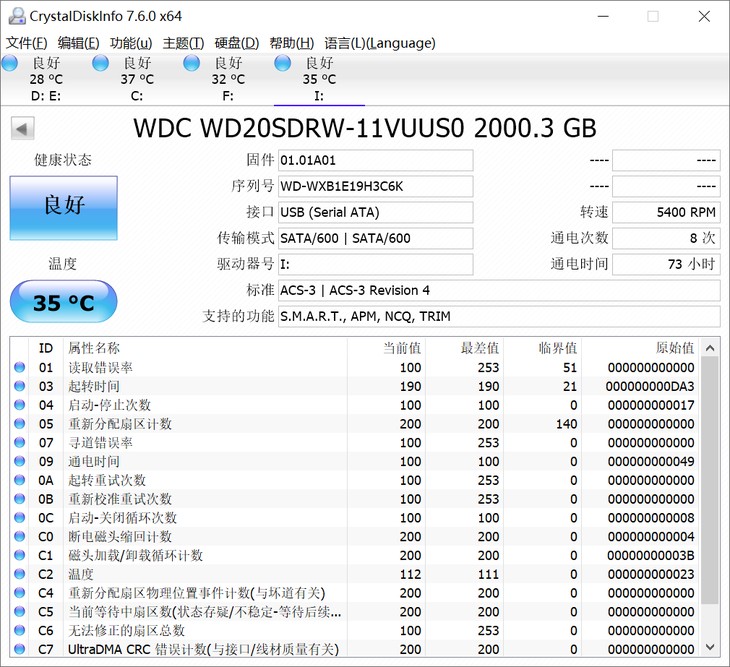Viewport: 730px width, 667px height.
Task: Click the 良好 health status button
Action: pyautogui.click(x=64, y=208)
